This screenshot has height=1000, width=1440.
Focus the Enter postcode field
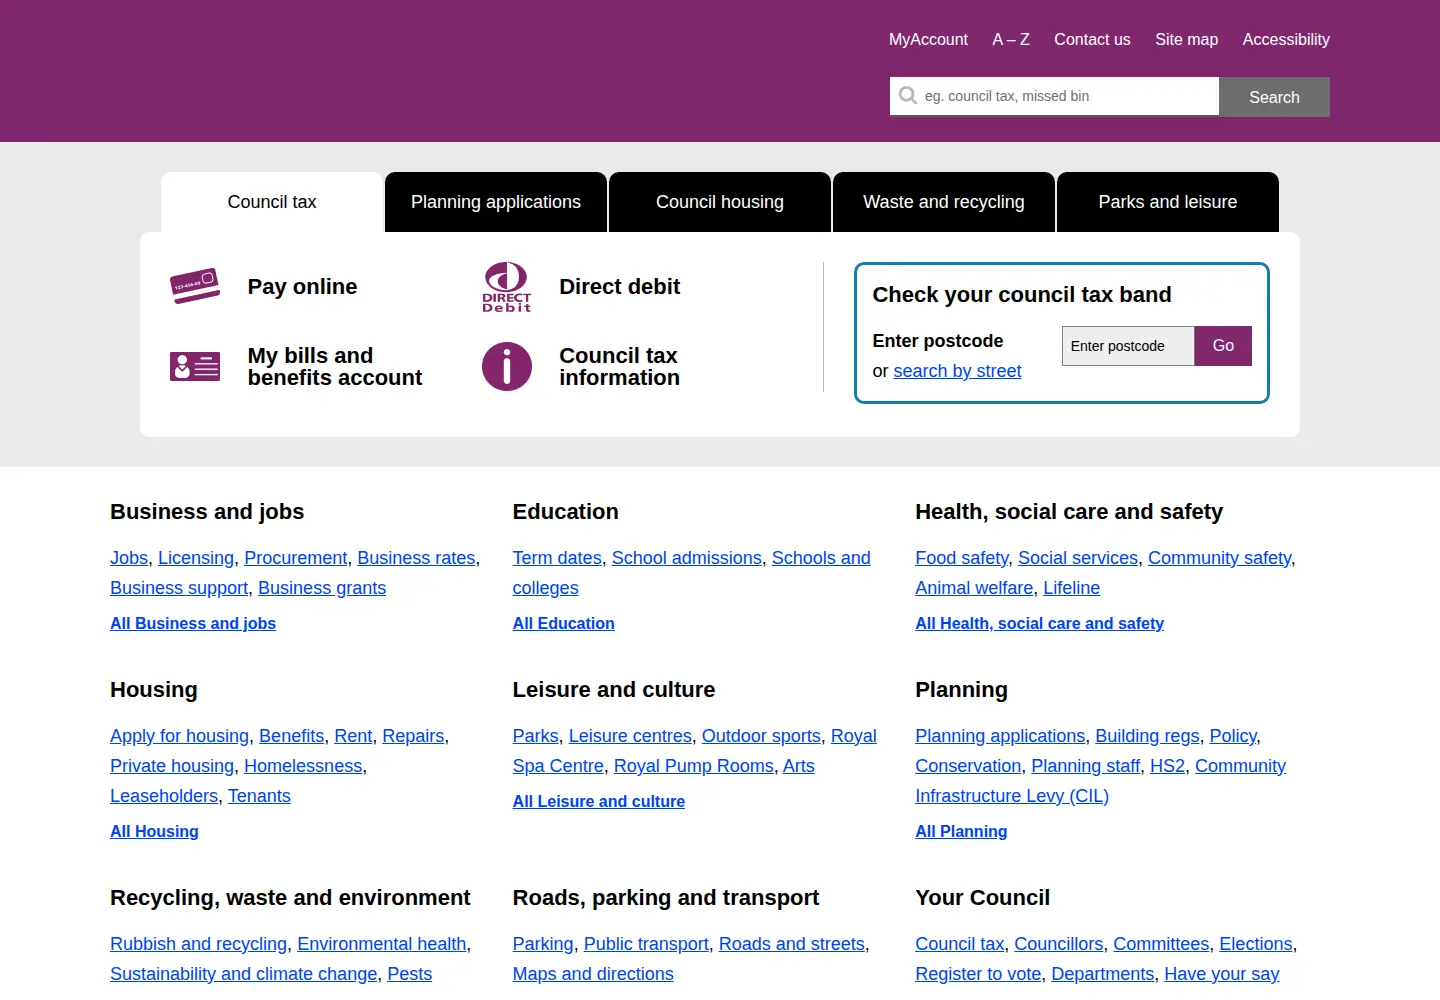point(1128,346)
